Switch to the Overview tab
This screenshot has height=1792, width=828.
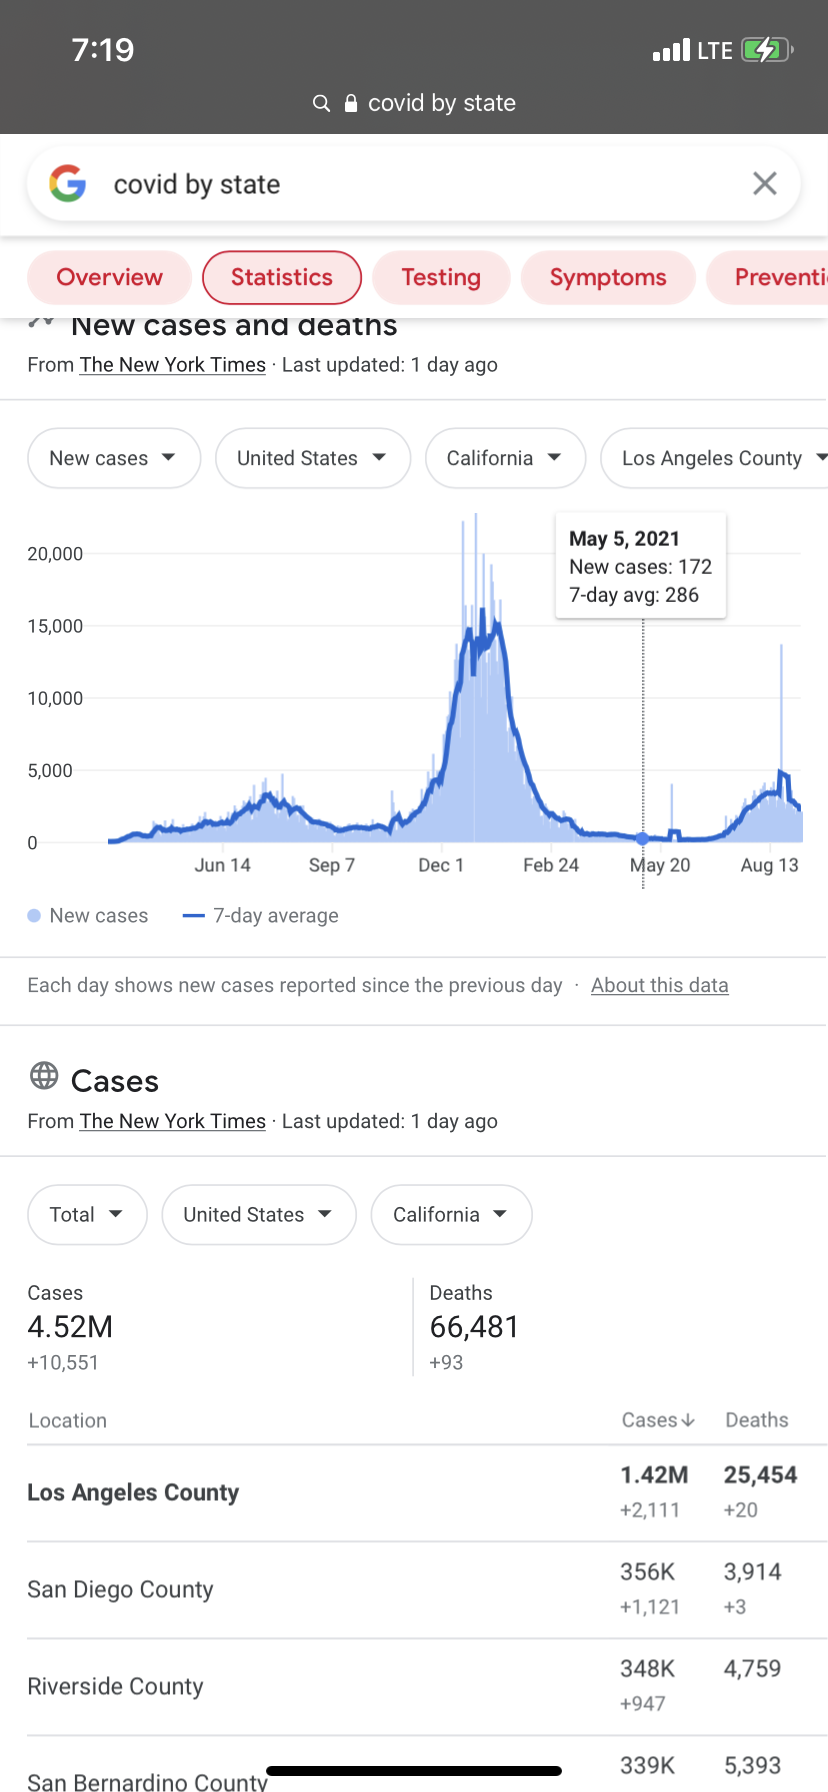(110, 277)
